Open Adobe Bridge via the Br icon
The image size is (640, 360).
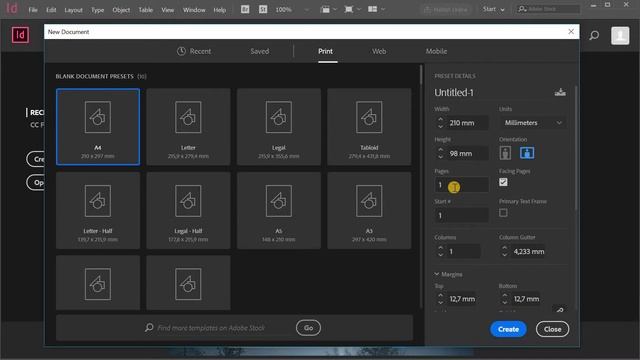245,9
